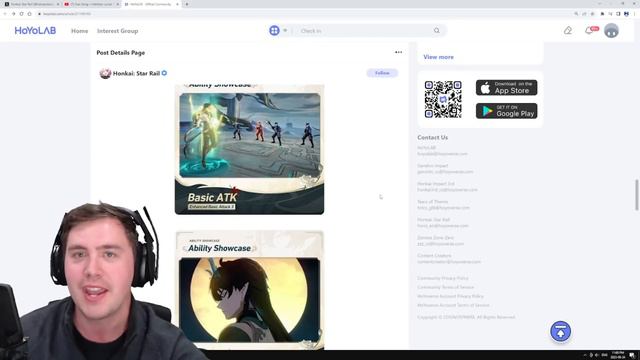Click the back-to-top floating button

point(560,331)
